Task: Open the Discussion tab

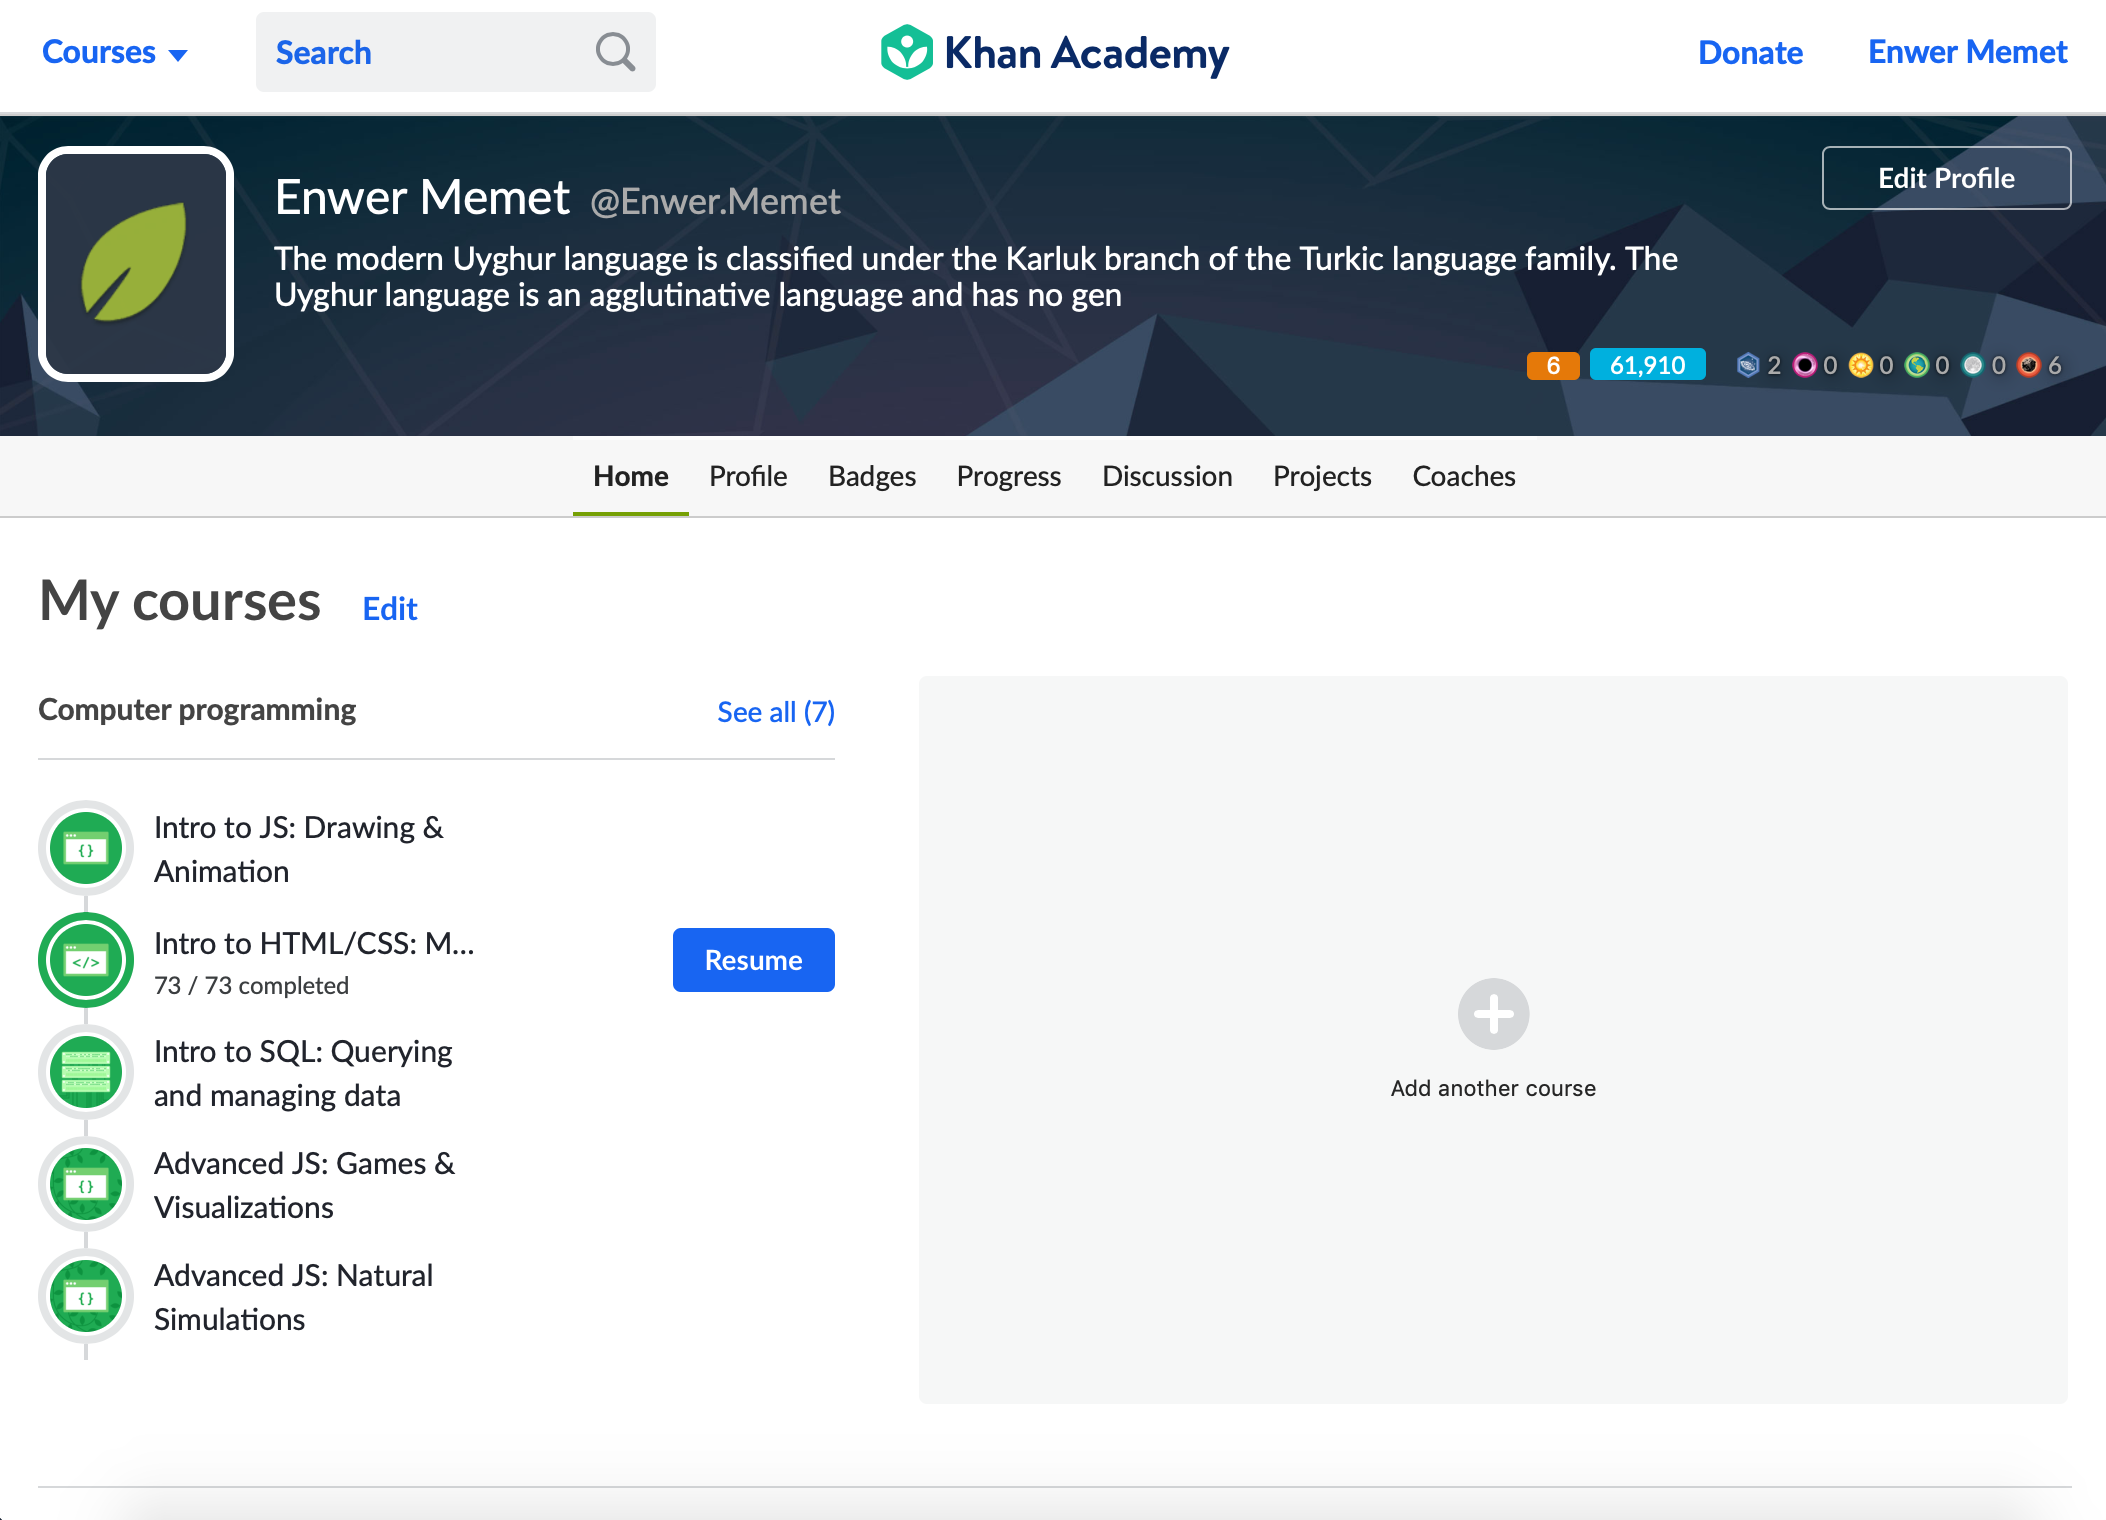Action: [x=1167, y=476]
